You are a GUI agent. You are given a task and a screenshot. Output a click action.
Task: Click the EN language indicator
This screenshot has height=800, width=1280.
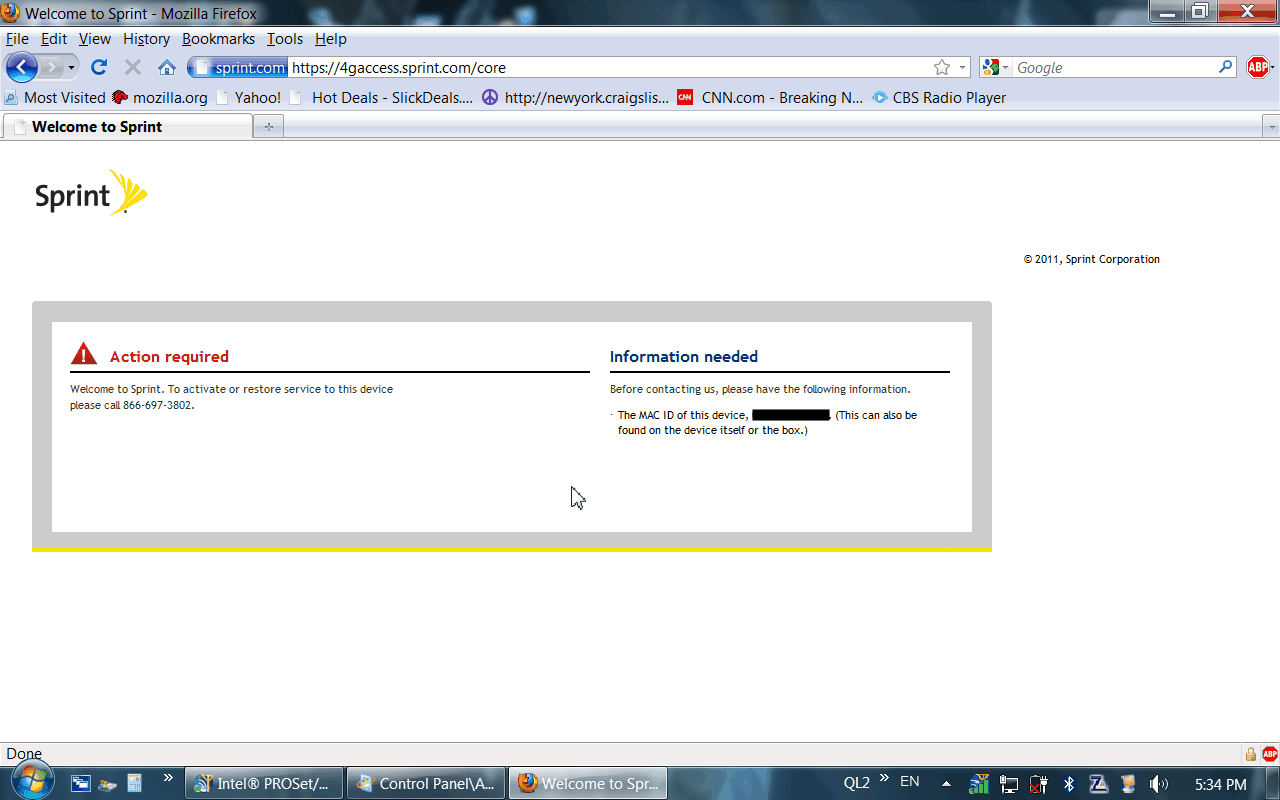[x=910, y=782]
